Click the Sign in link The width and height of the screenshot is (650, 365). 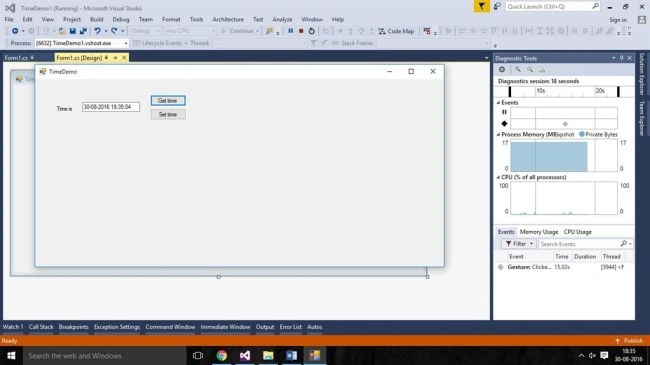pyautogui.click(x=618, y=20)
